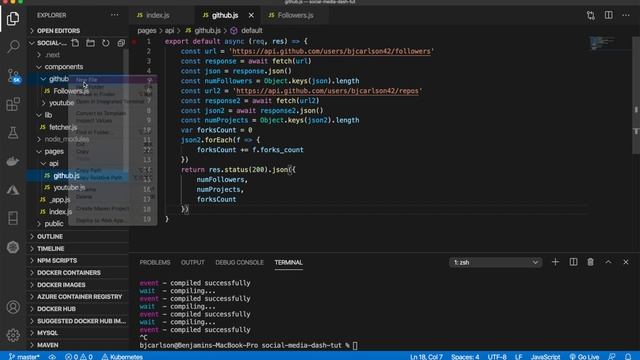Select the TERMINAL panel tab
Viewport: 640px width, 360px height.
point(289,262)
